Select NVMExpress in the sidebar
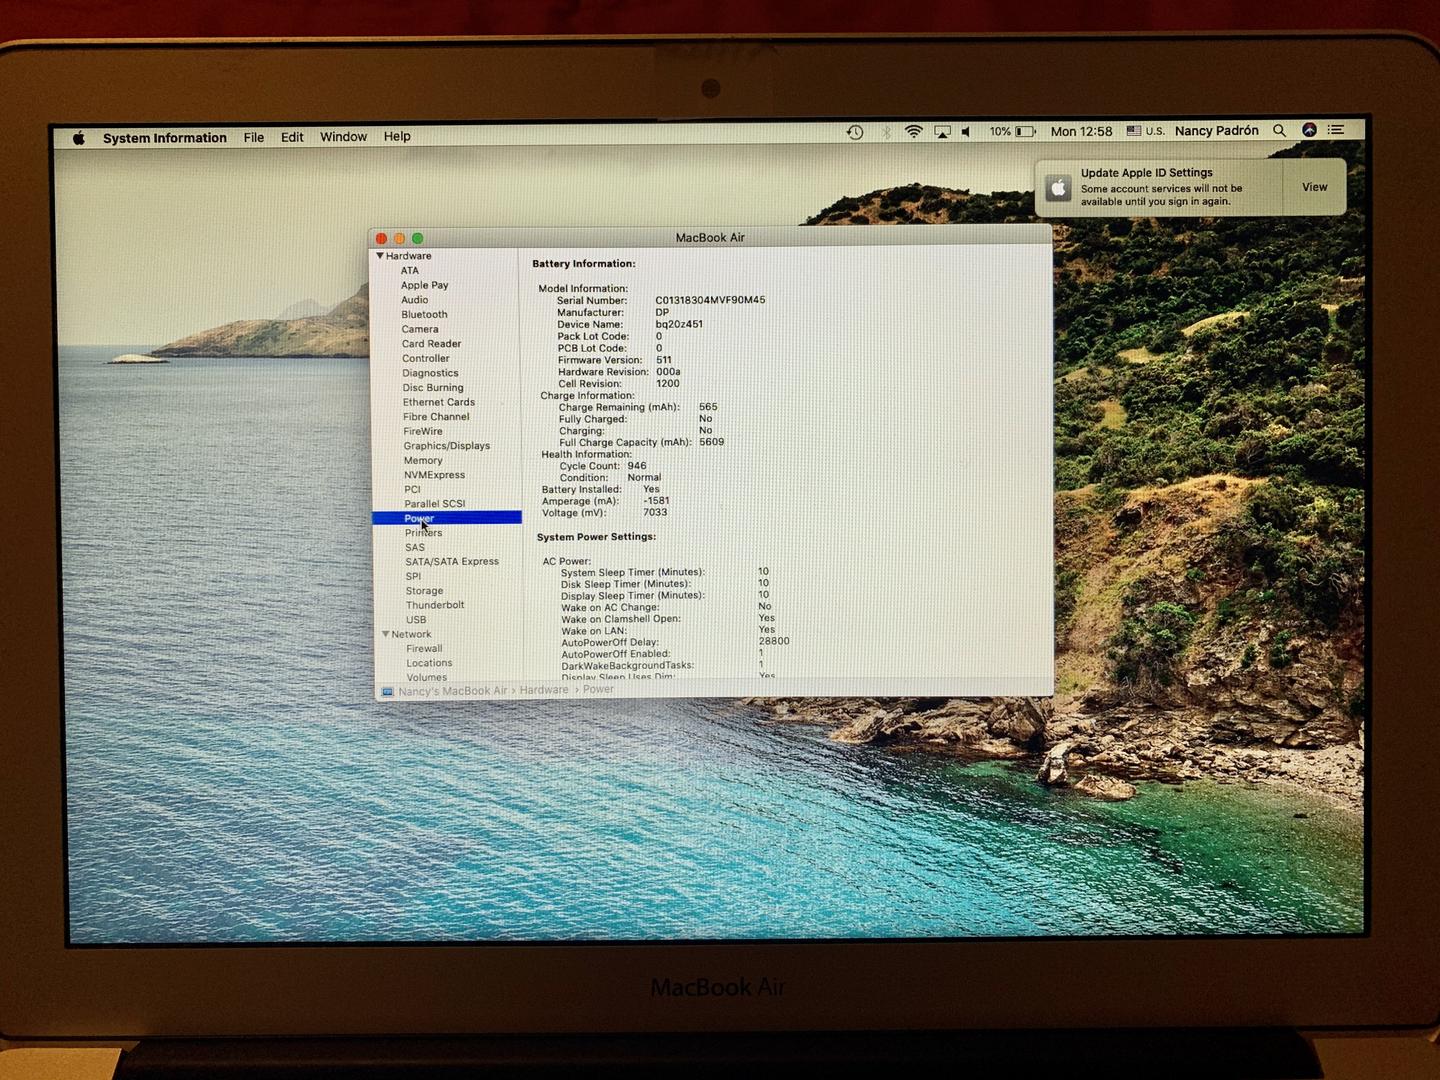The image size is (1440, 1080). click(434, 475)
